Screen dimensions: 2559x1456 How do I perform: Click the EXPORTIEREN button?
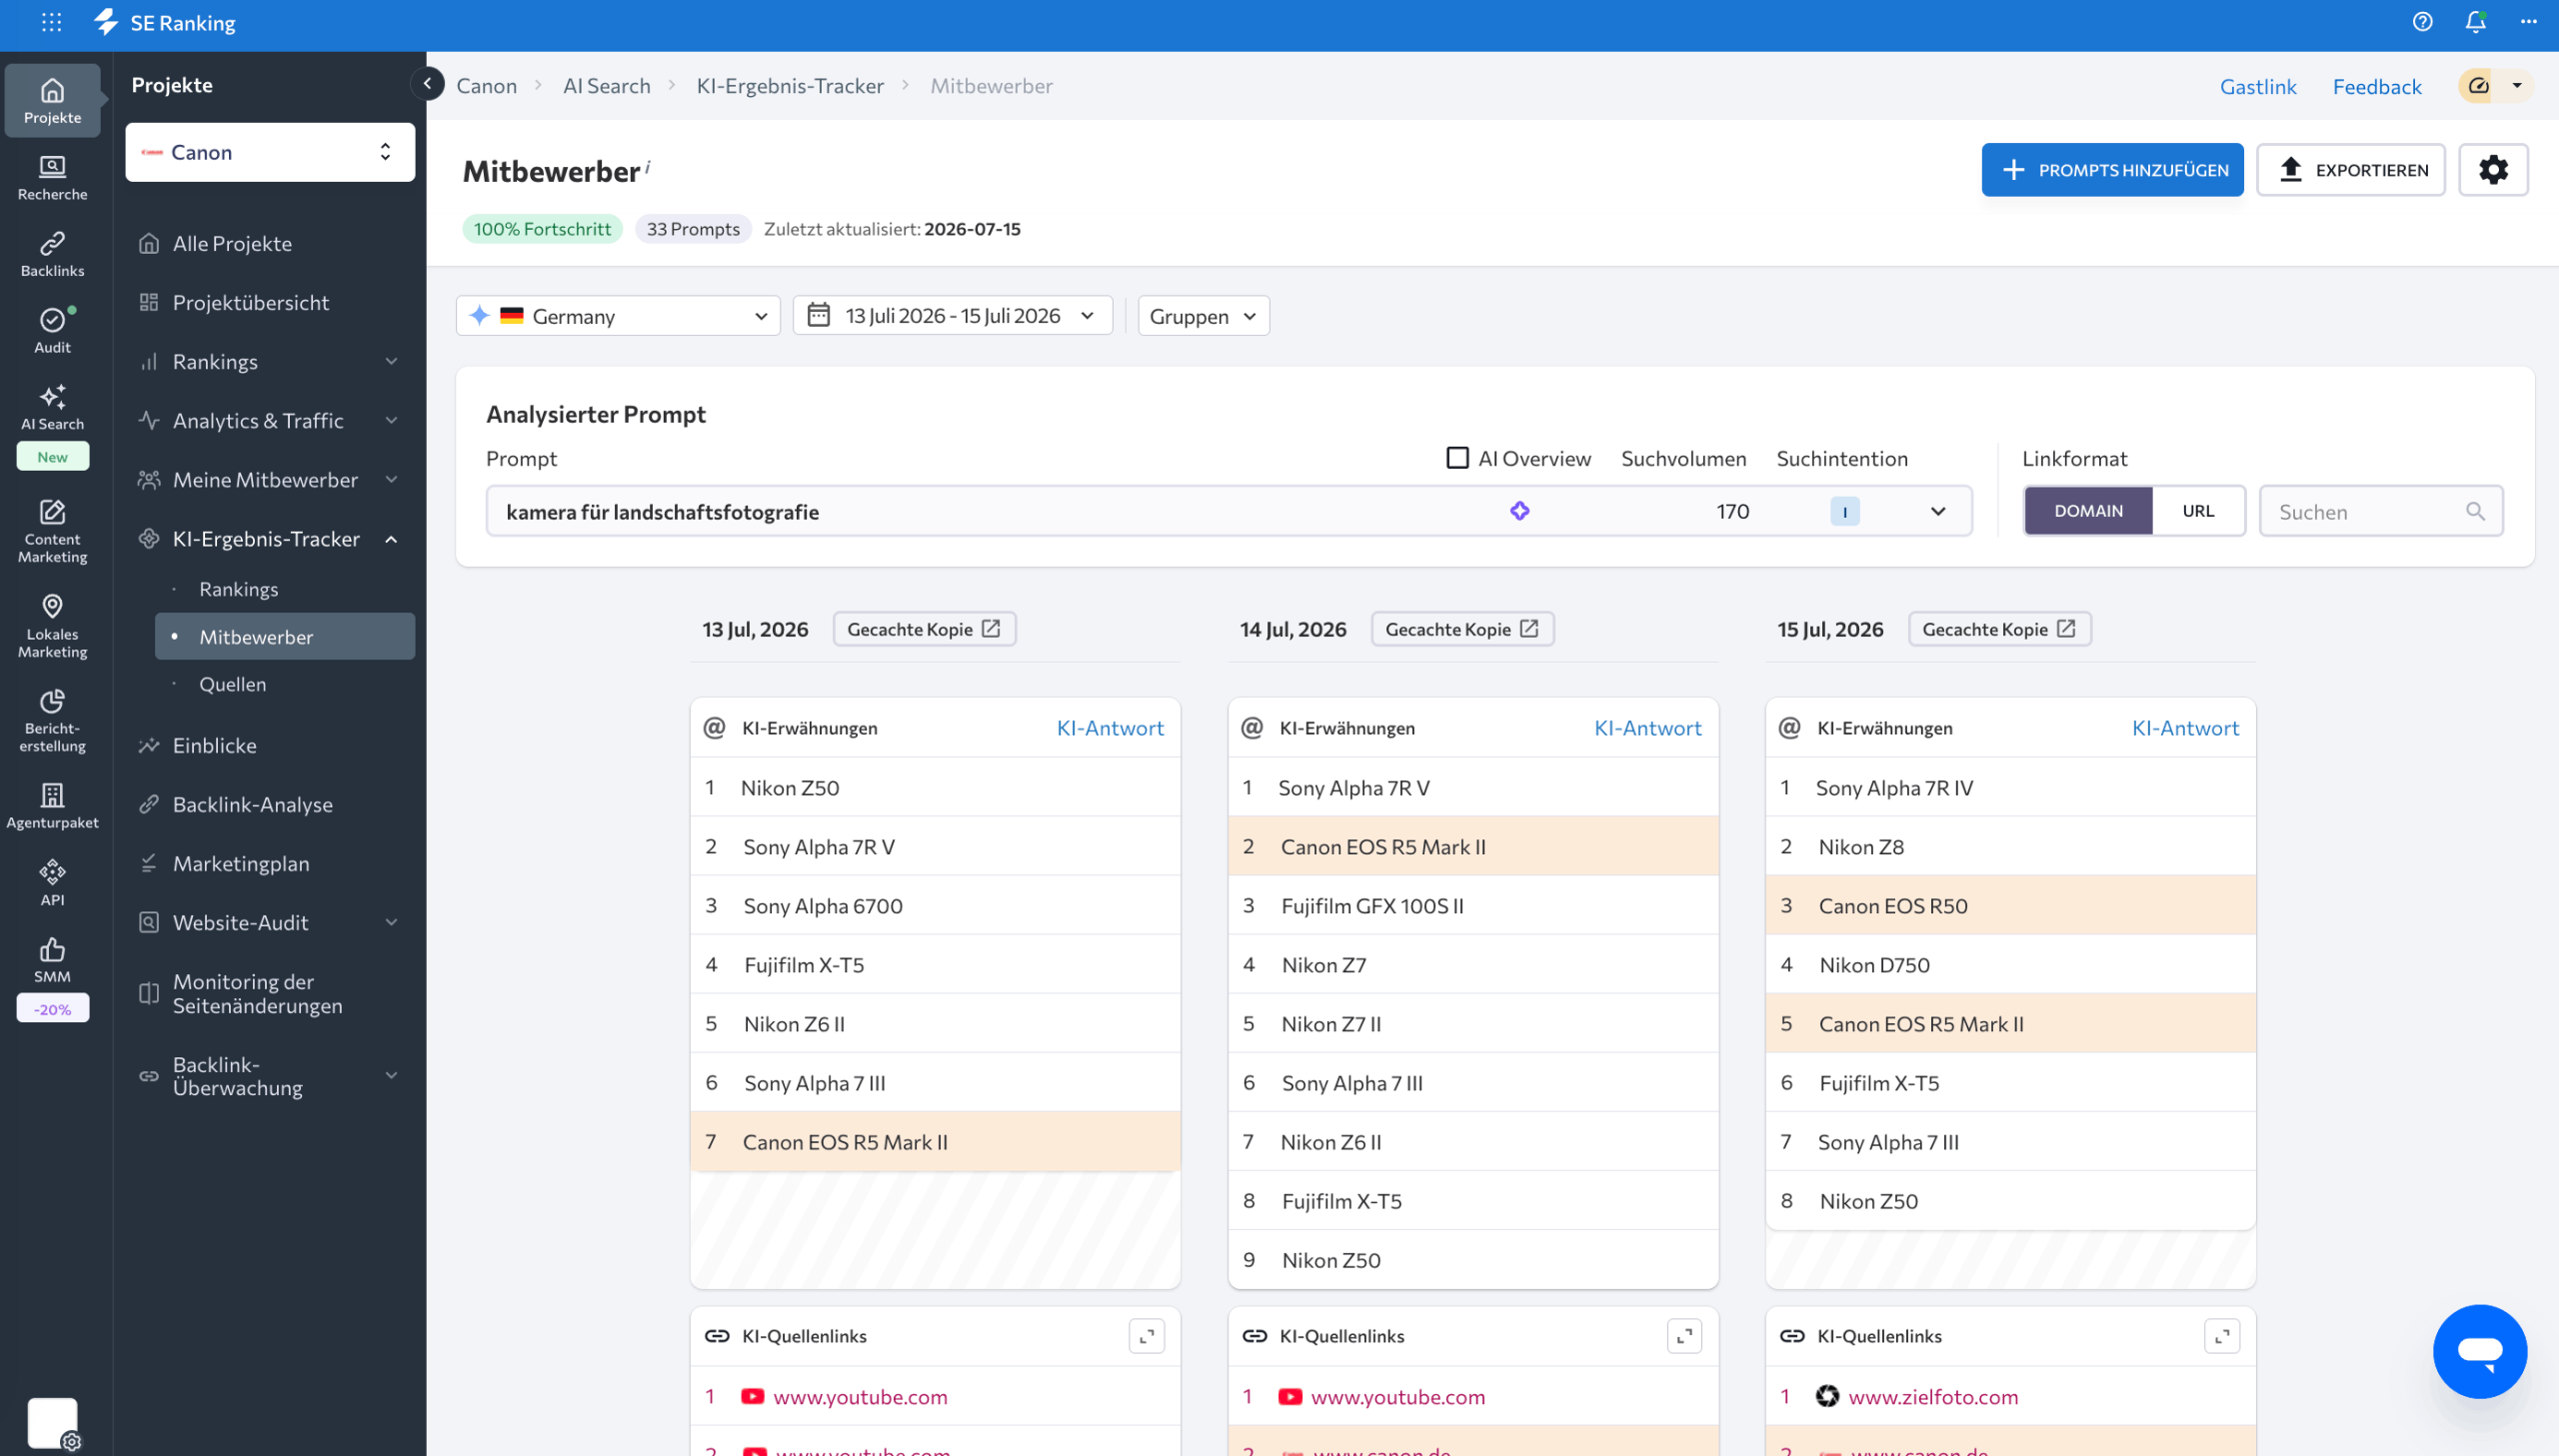tap(2350, 170)
